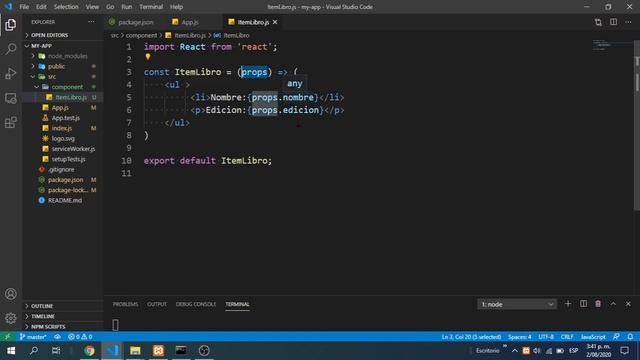Screen dimensions: 640x360
Task: Open Google Chrome from taskbar
Action: [89, 351]
